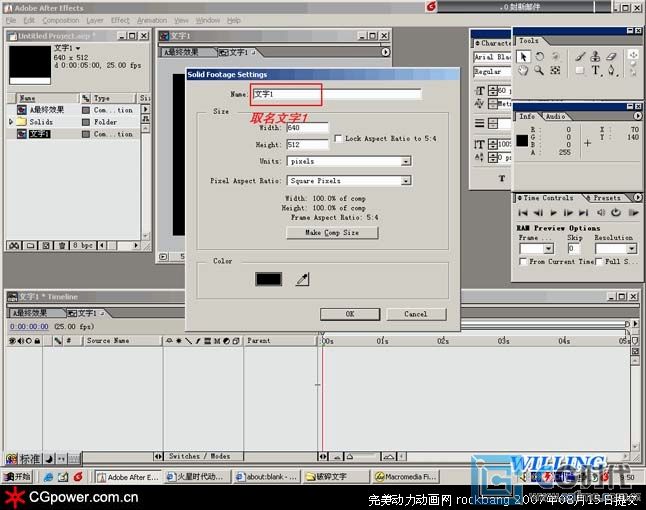Click the Make Comp Size button
The height and width of the screenshot is (510, 646).
tap(332, 233)
